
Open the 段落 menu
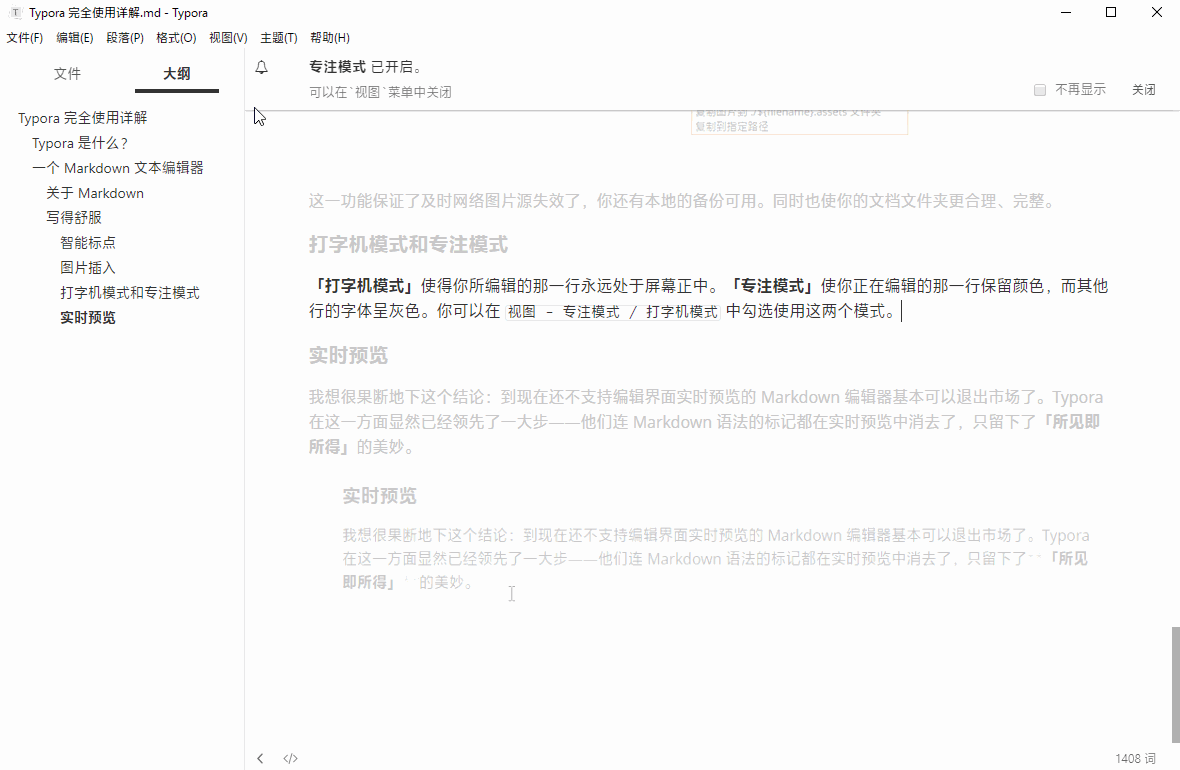click(125, 37)
